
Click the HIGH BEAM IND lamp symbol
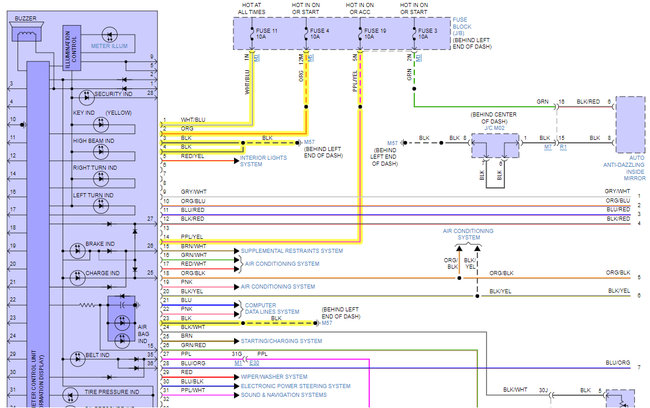point(101,152)
